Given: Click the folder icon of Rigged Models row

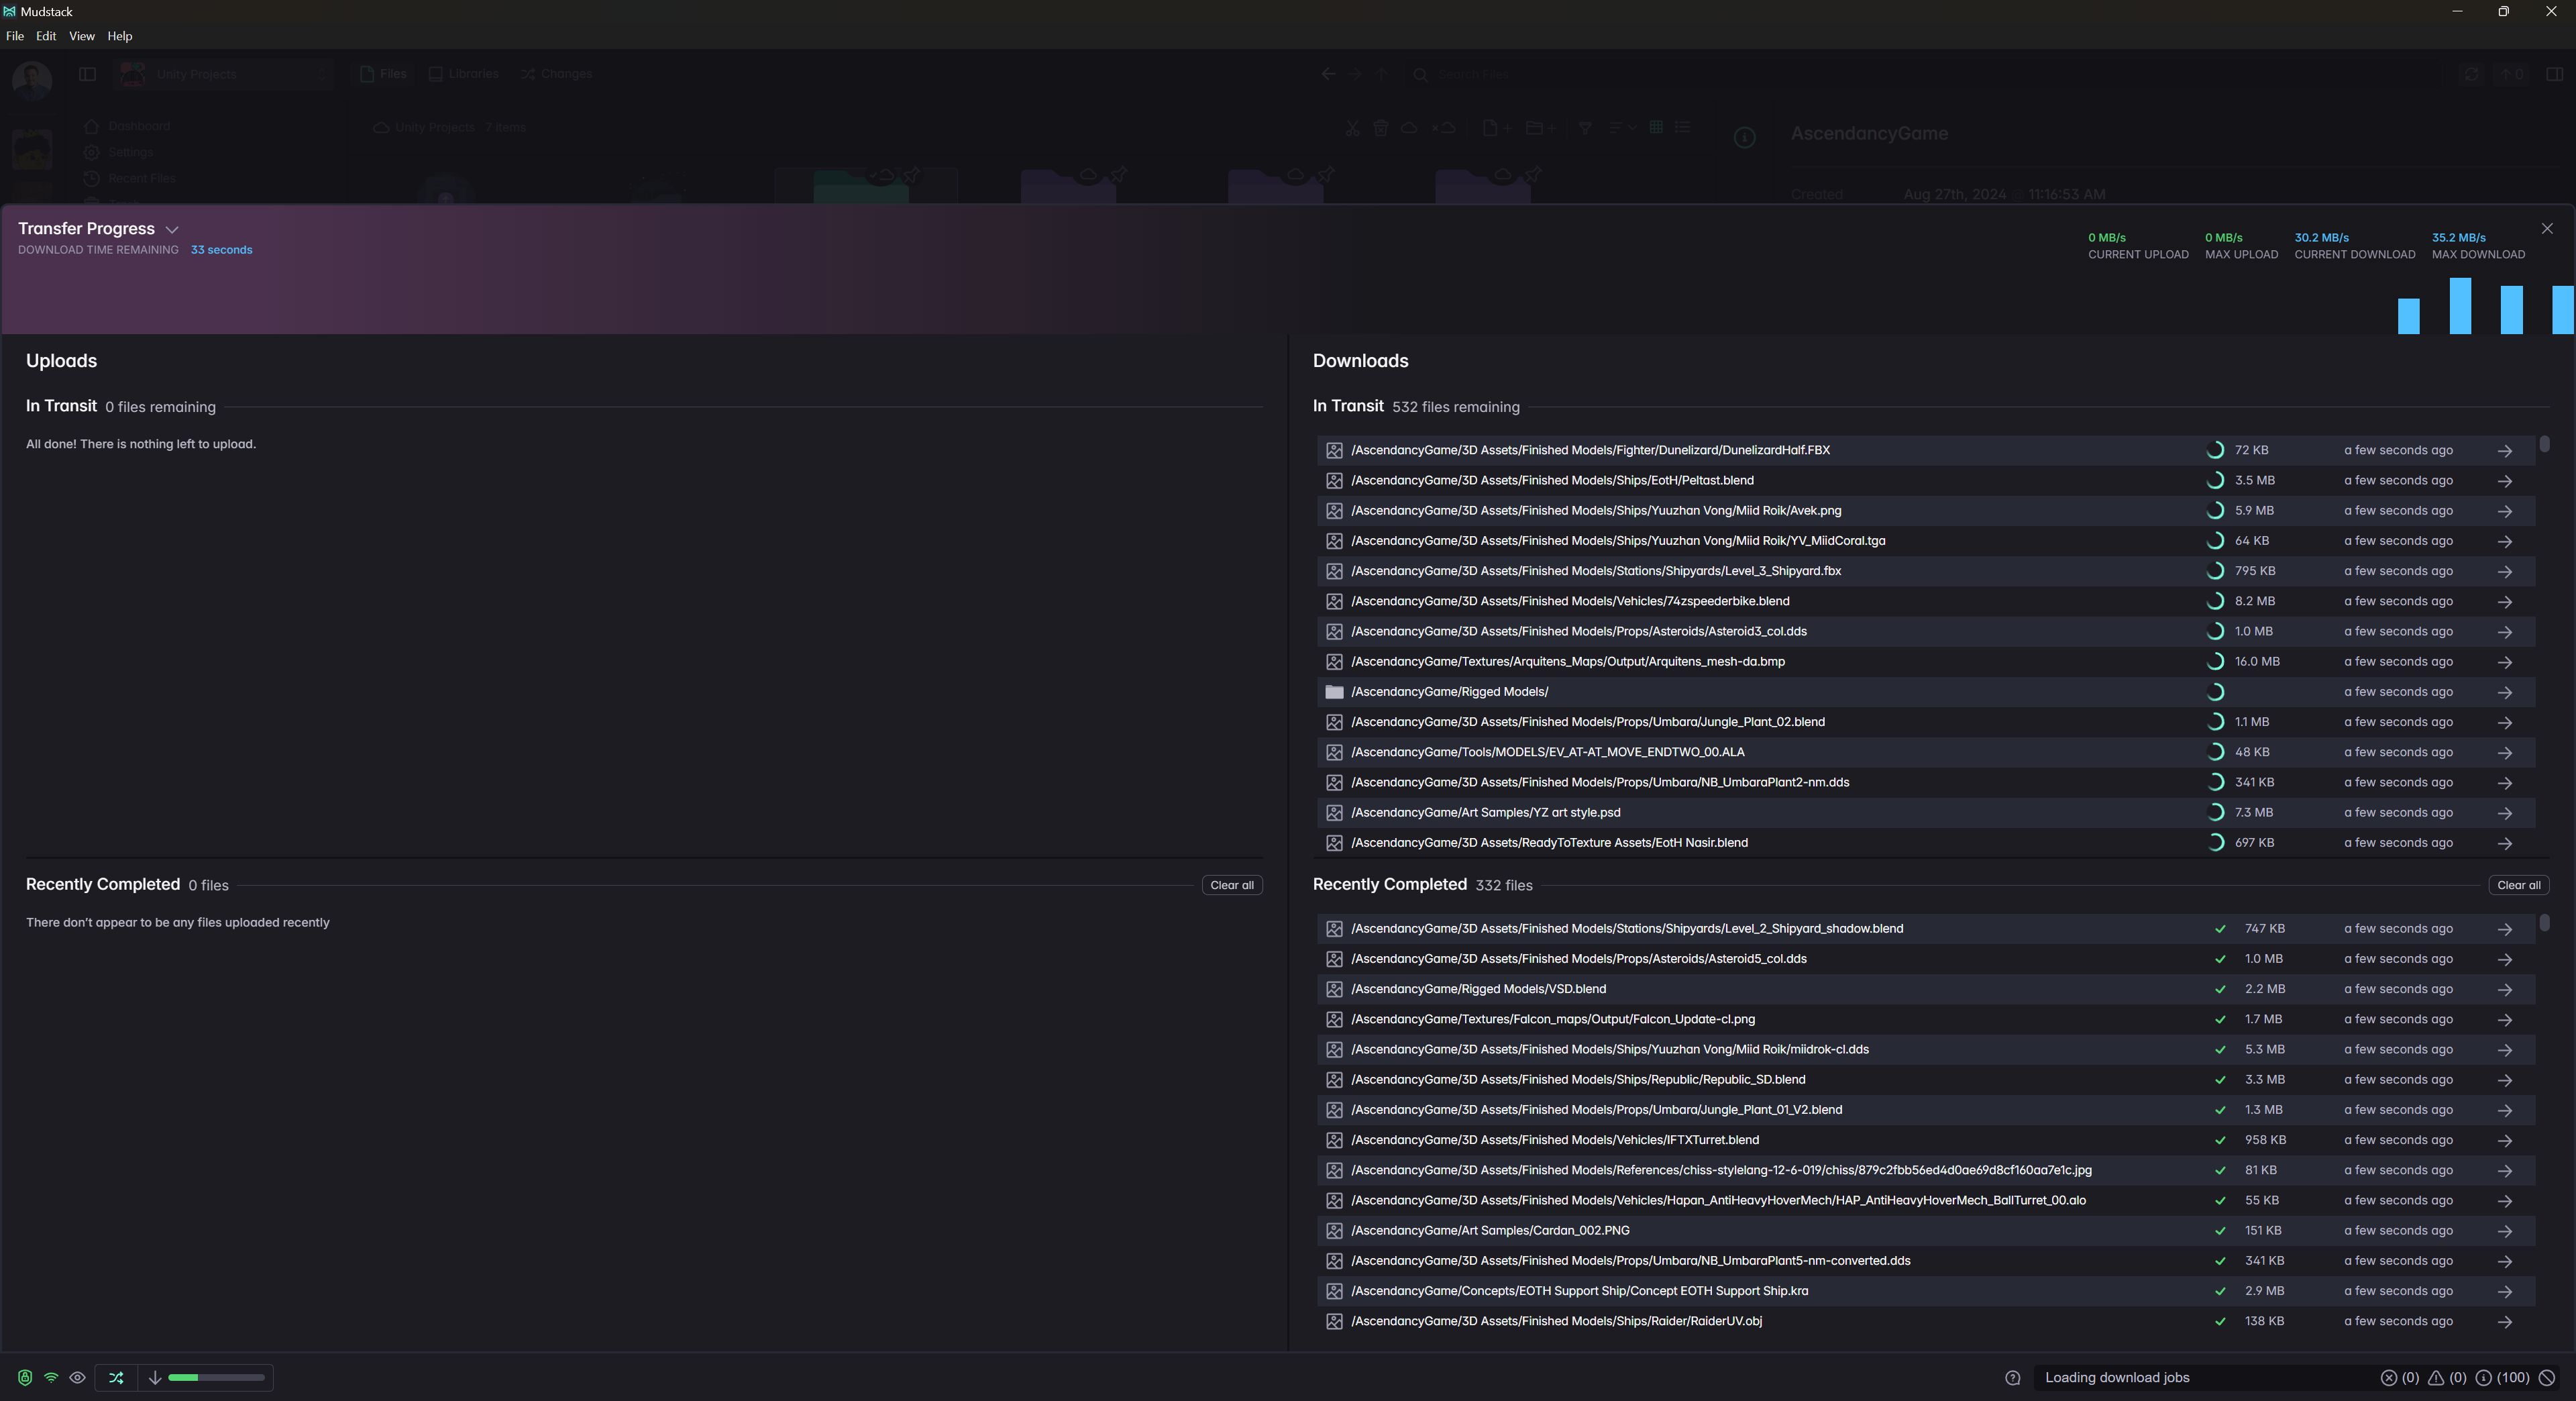Looking at the screenshot, I should pos(1334,692).
